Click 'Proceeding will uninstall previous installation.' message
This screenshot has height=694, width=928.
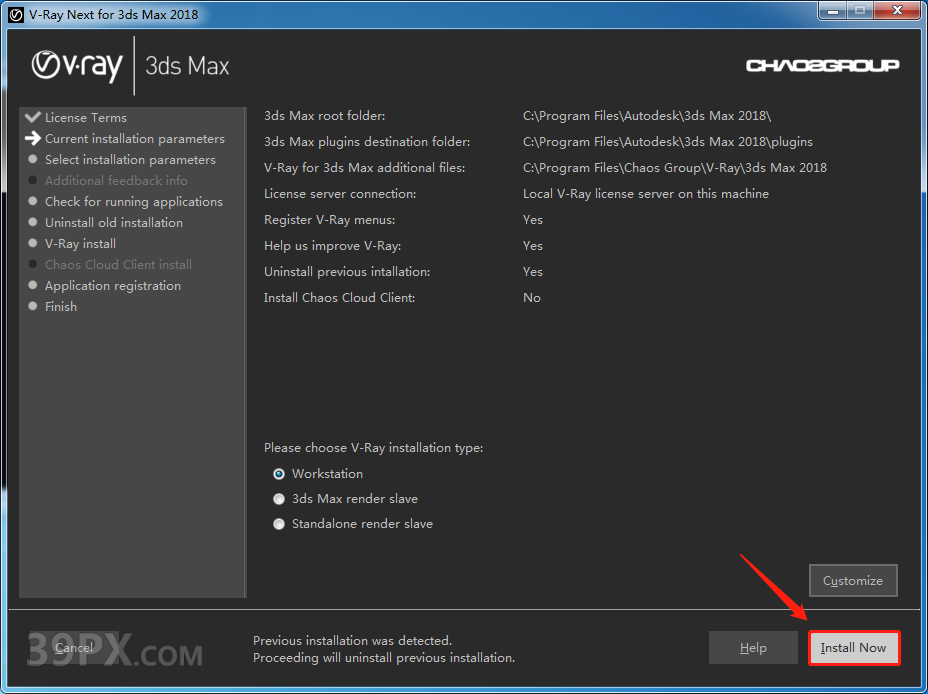coord(384,658)
